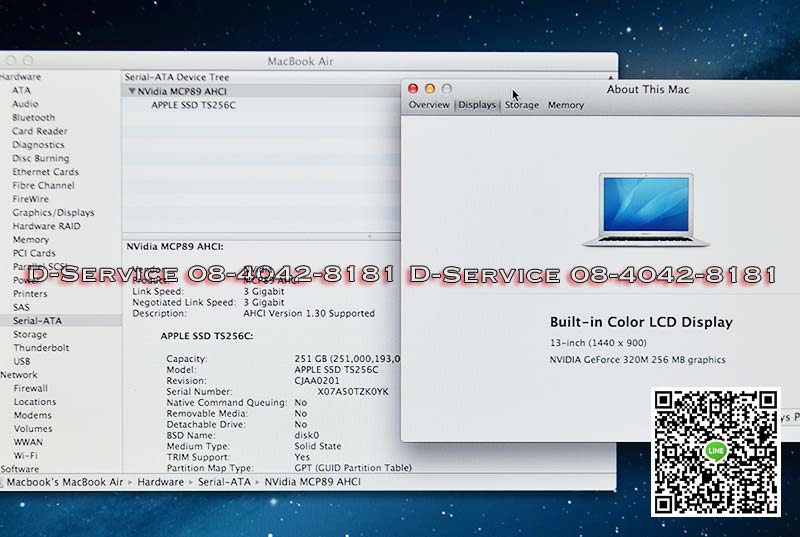Select USB in the sidebar

coord(22,361)
